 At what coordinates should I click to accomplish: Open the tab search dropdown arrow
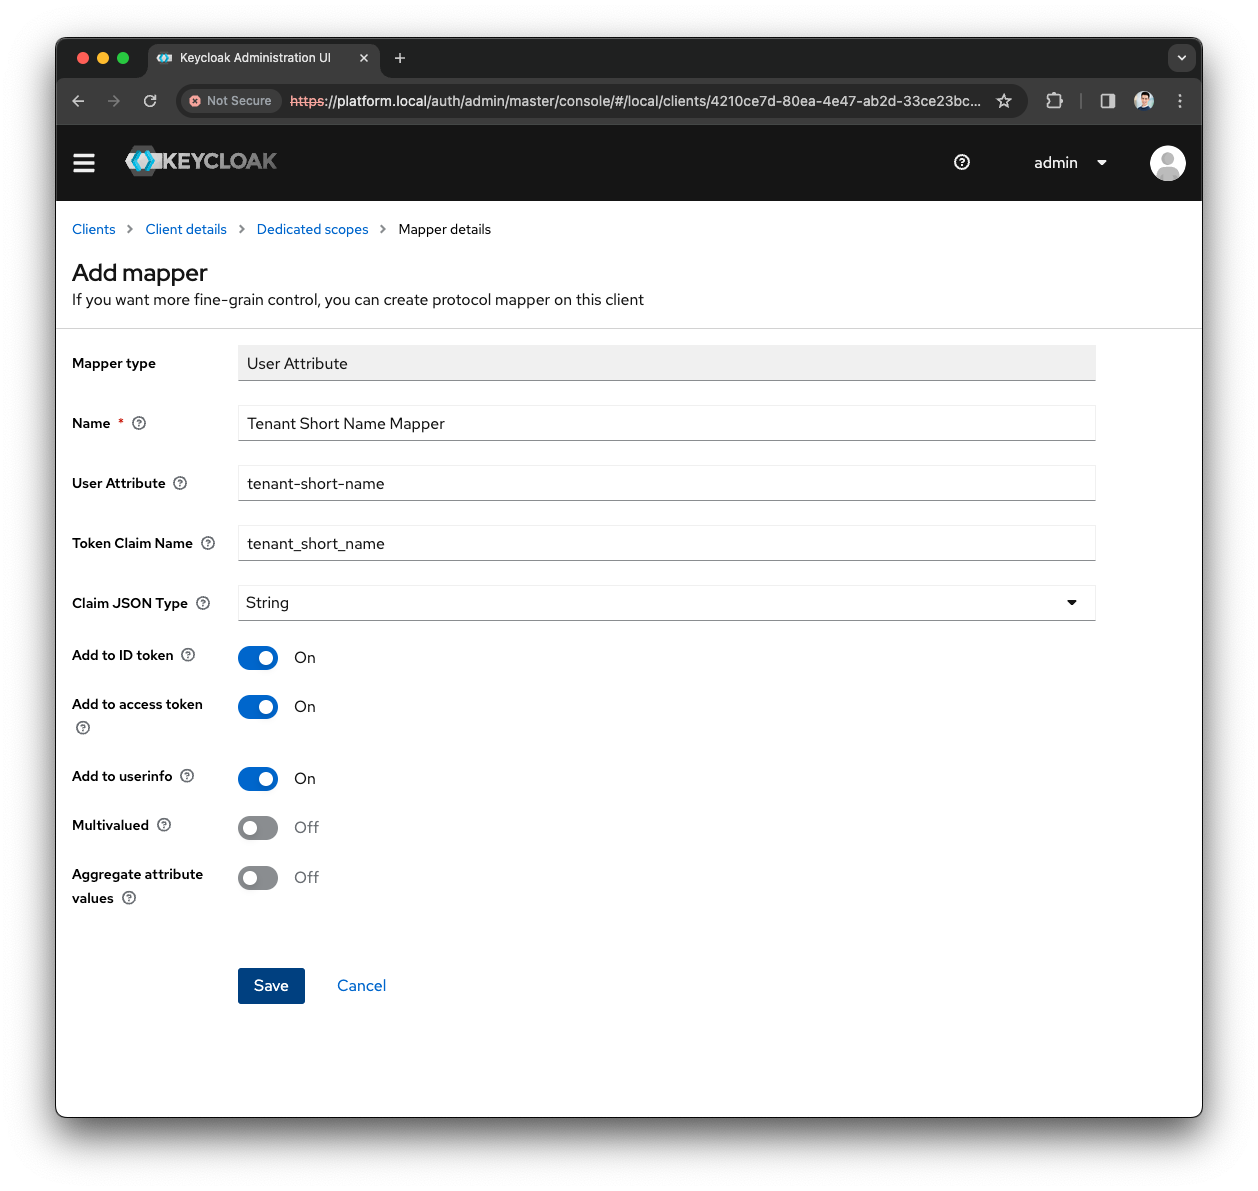pyautogui.click(x=1182, y=58)
